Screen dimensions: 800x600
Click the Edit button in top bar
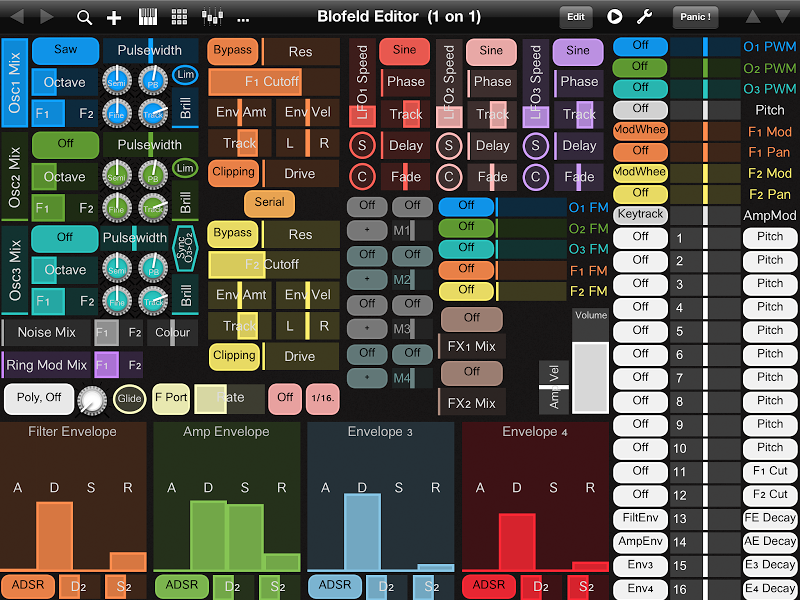(576, 17)
